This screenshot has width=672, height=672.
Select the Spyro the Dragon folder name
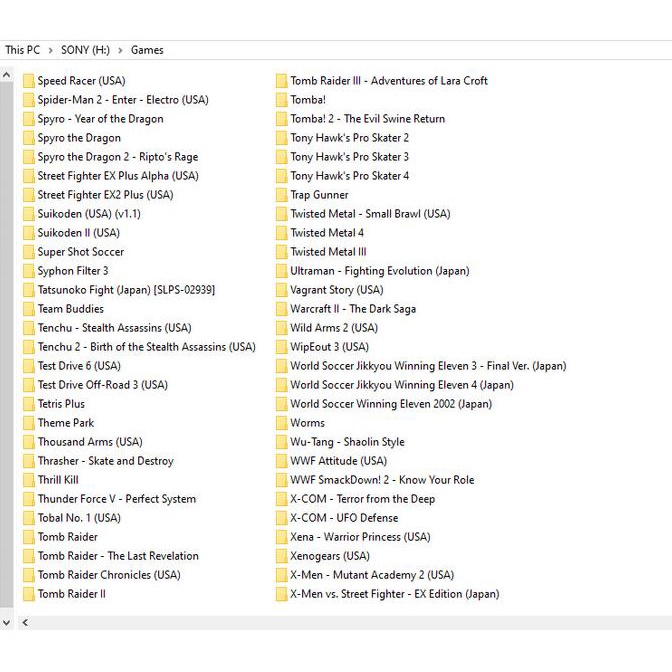pyautogui.click(x=79, y=138)
